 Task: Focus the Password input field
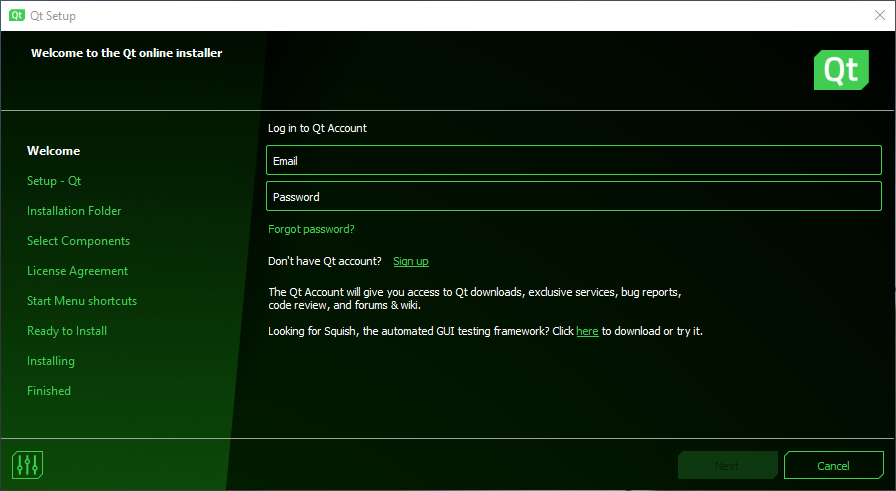(574, 196)
